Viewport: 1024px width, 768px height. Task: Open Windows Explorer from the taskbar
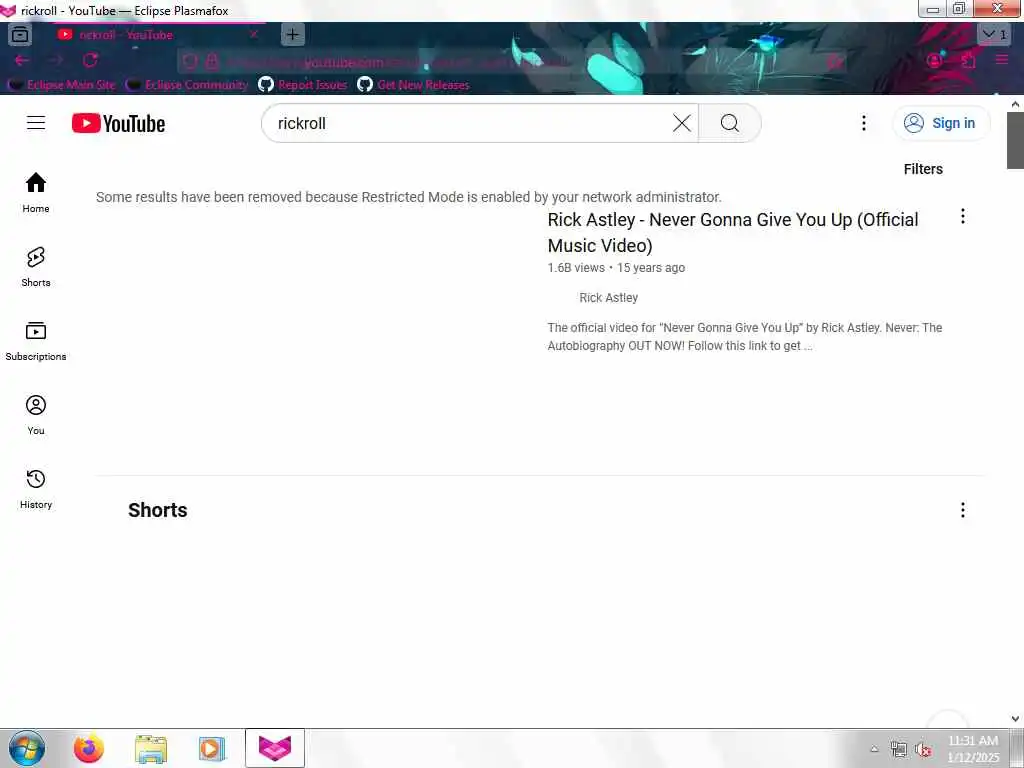click(x=151, y=748)
